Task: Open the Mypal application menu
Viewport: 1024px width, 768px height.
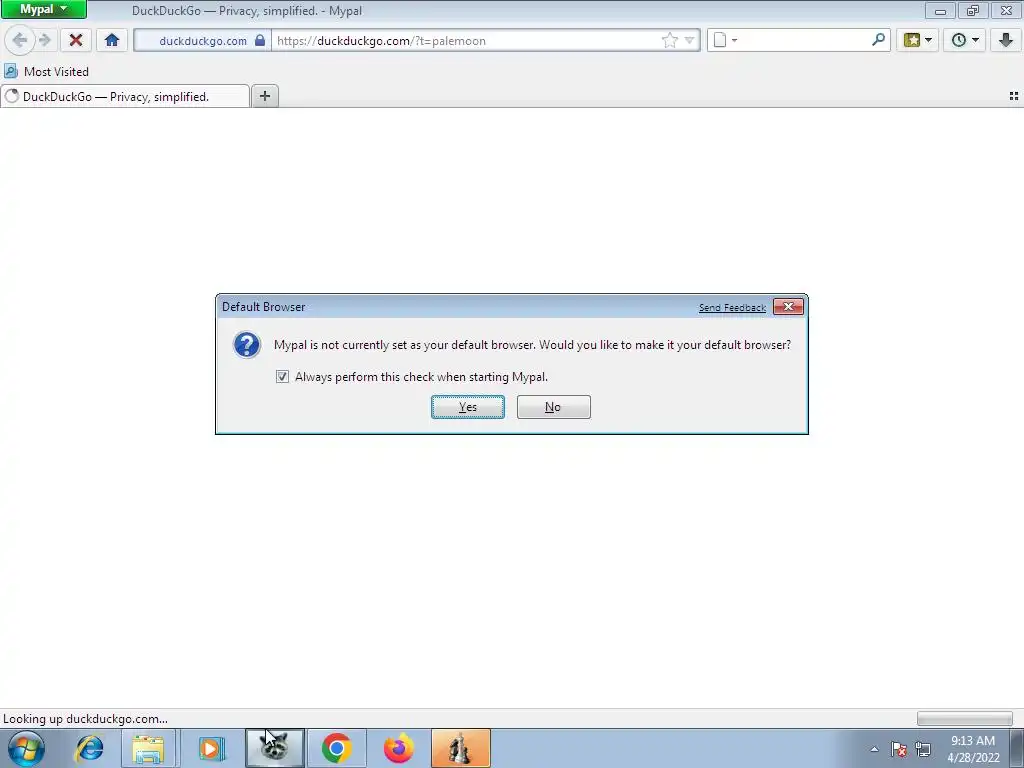Action: click(x=43, y=9)
